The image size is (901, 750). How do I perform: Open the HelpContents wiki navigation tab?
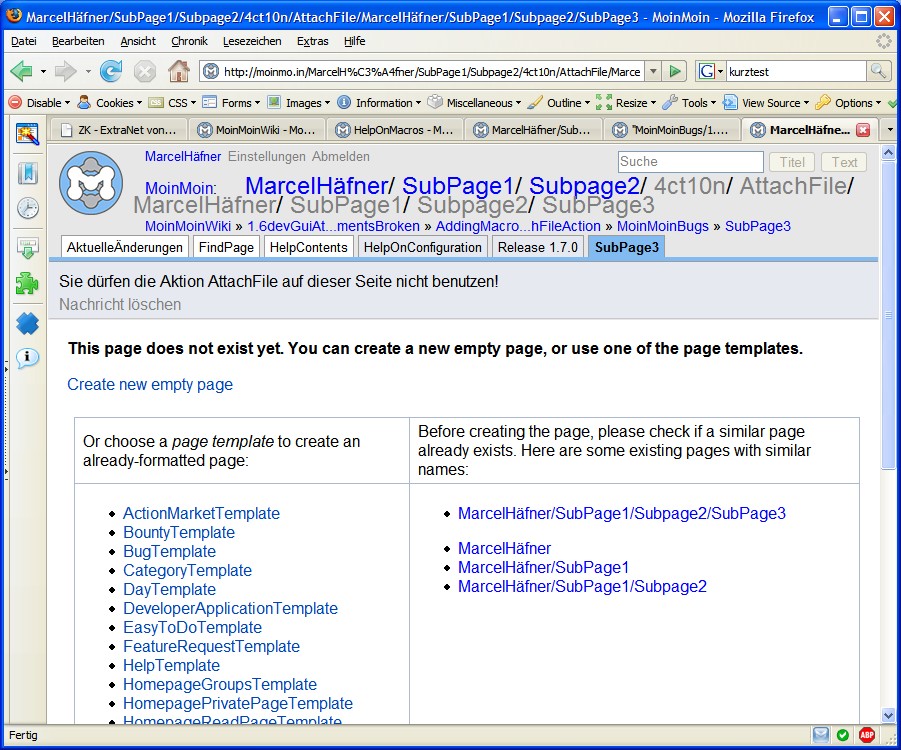click(309, 247)
